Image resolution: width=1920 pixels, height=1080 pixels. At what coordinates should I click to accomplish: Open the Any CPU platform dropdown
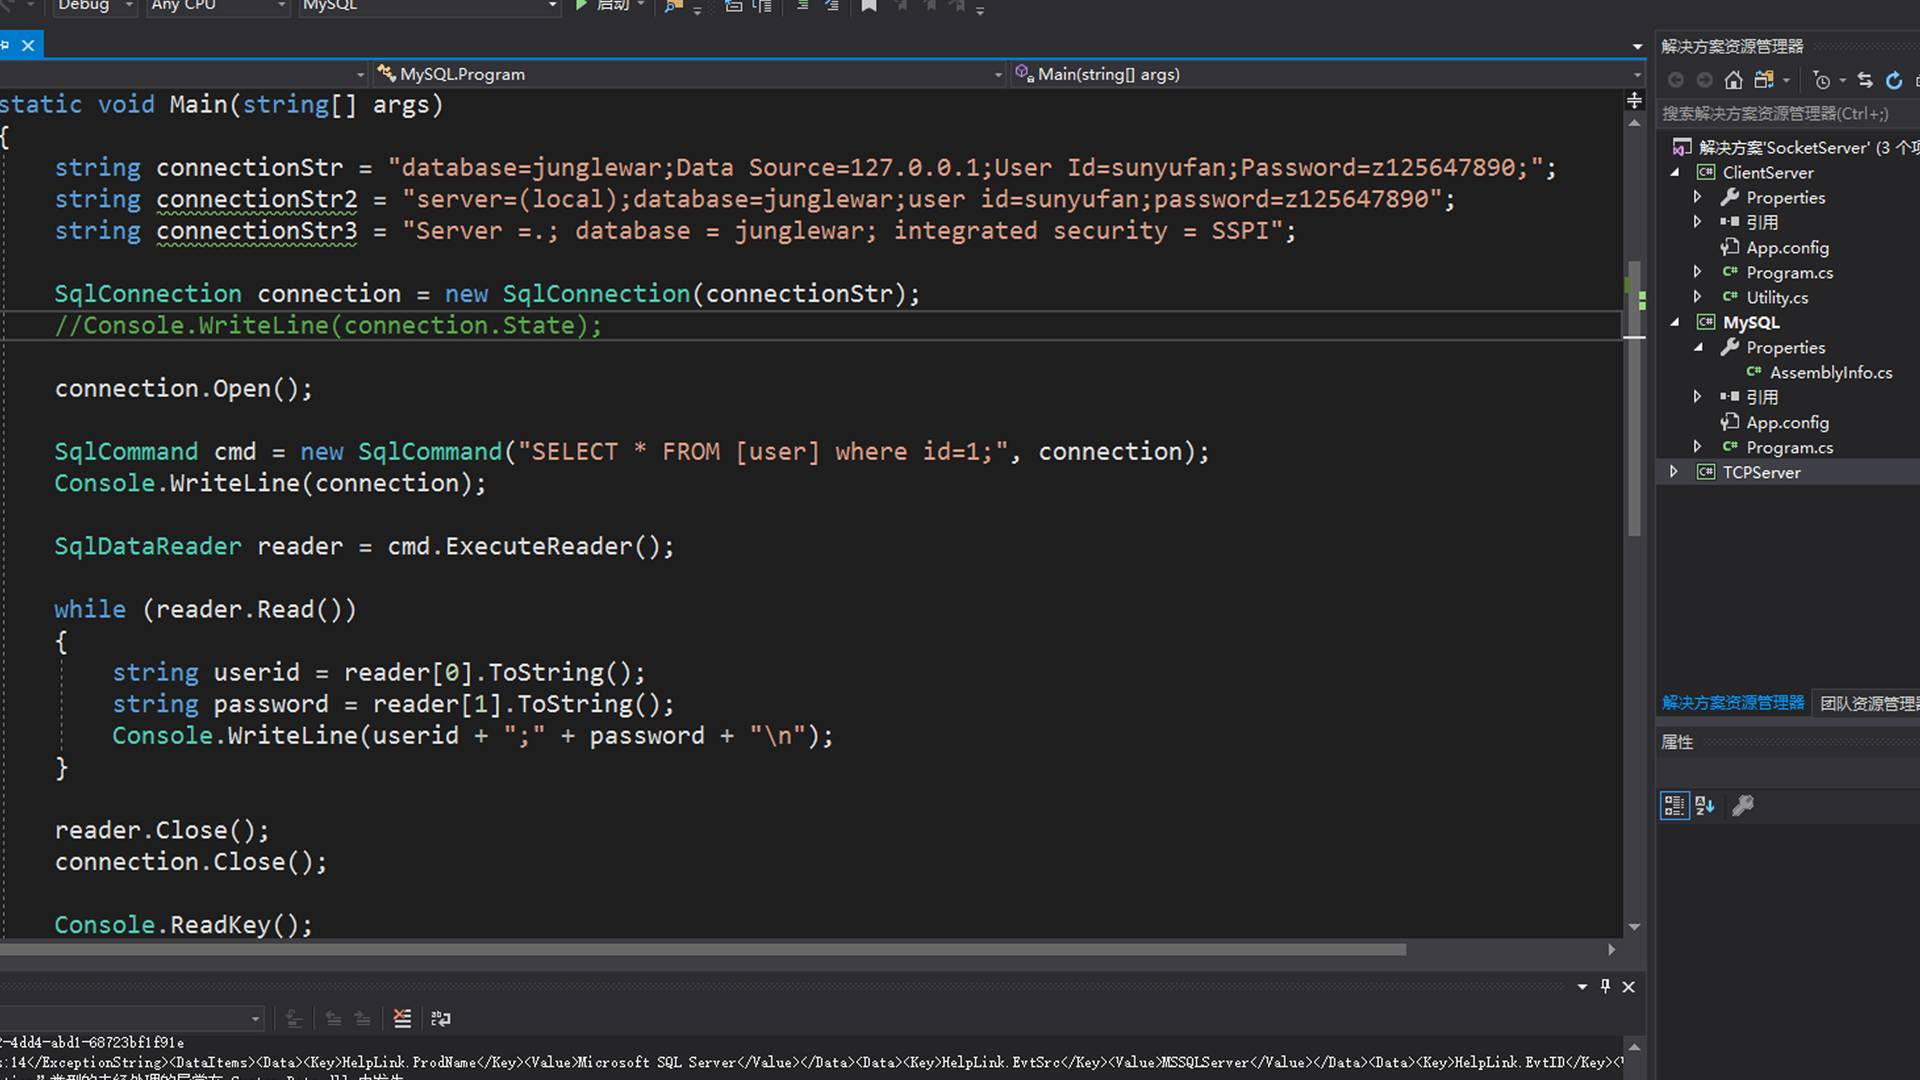[217, 6]
